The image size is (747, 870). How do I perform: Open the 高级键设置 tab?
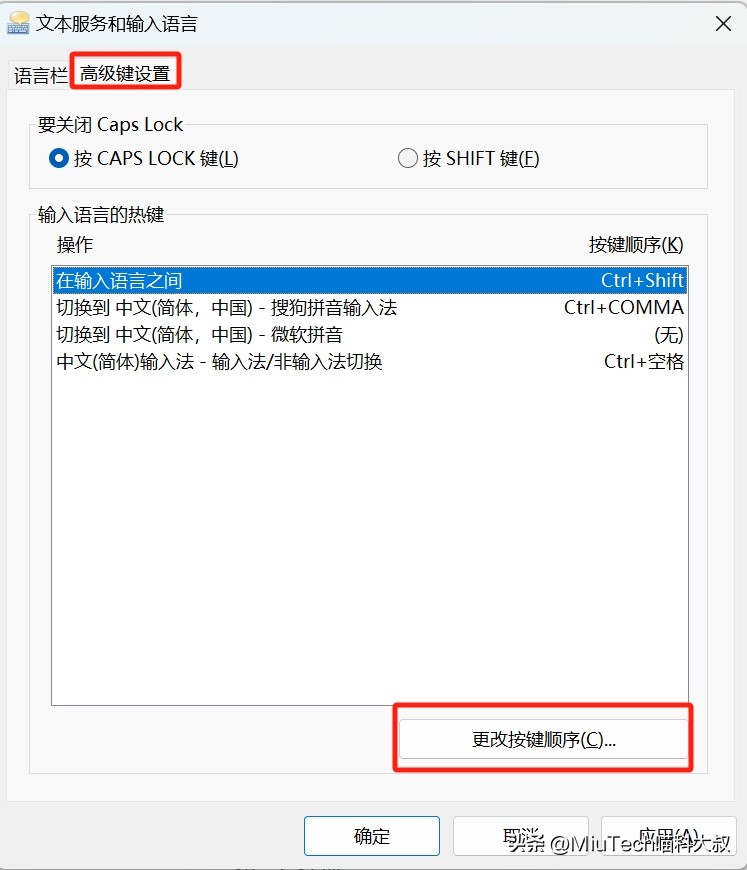point(125,73)
